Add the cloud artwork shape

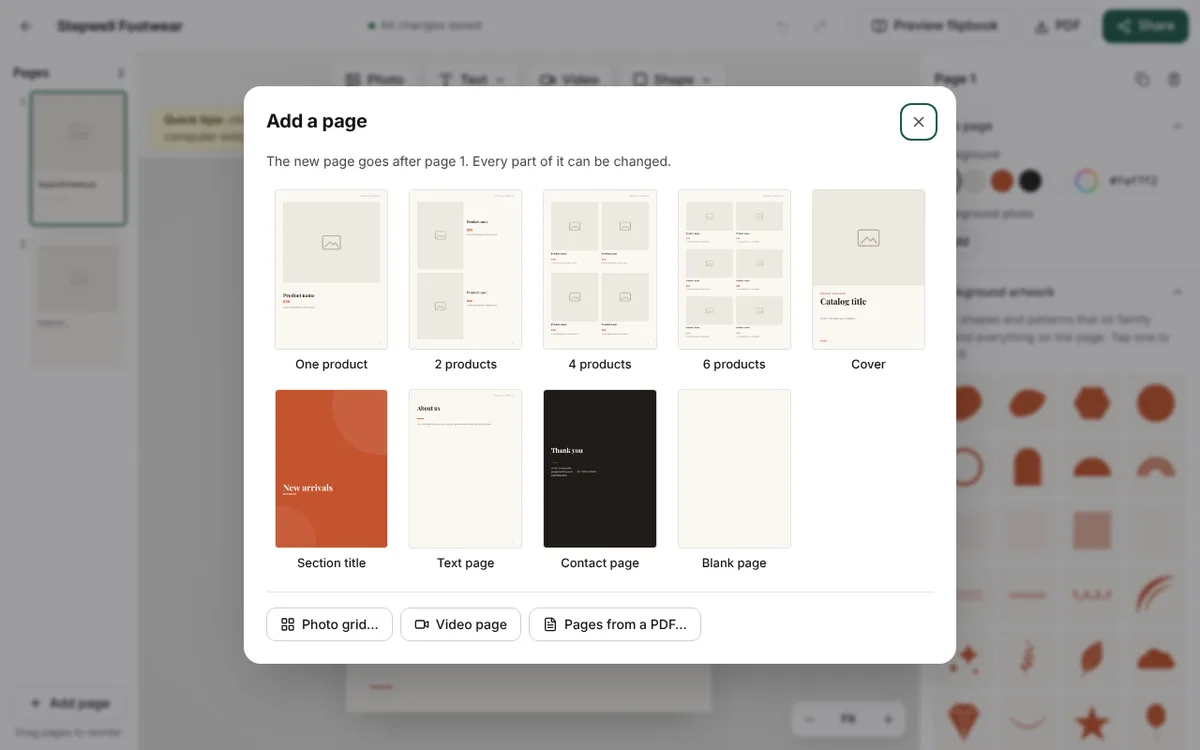point(1155,659)
